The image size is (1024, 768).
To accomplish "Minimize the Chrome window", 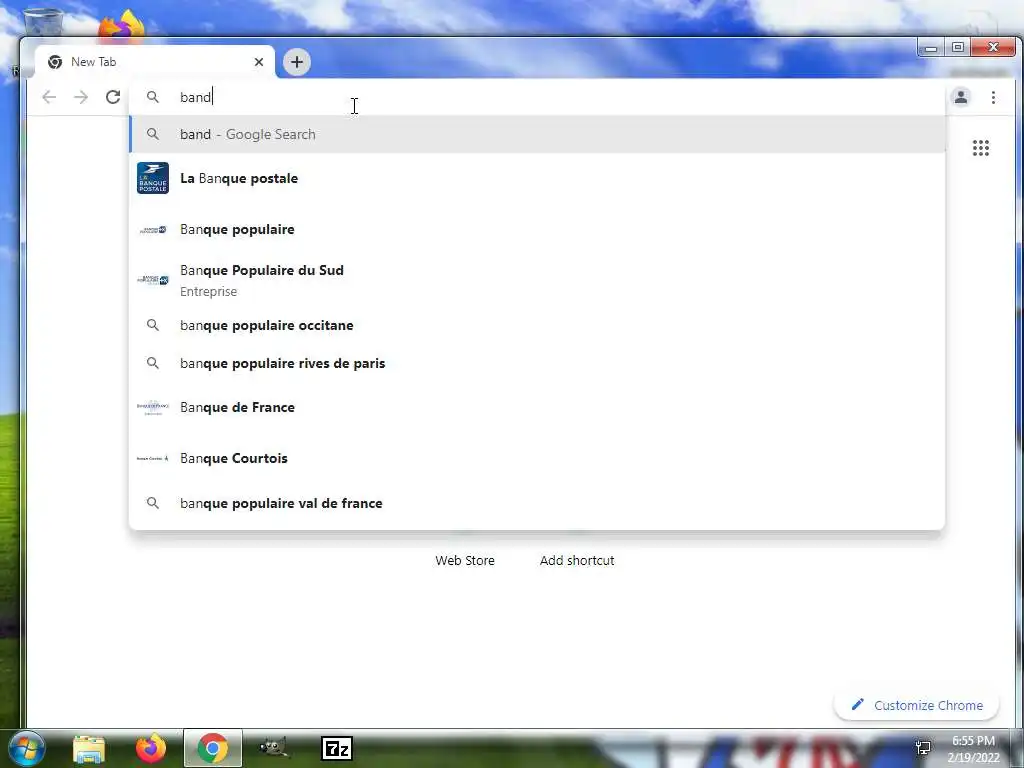I will click(x=931, y=48).
